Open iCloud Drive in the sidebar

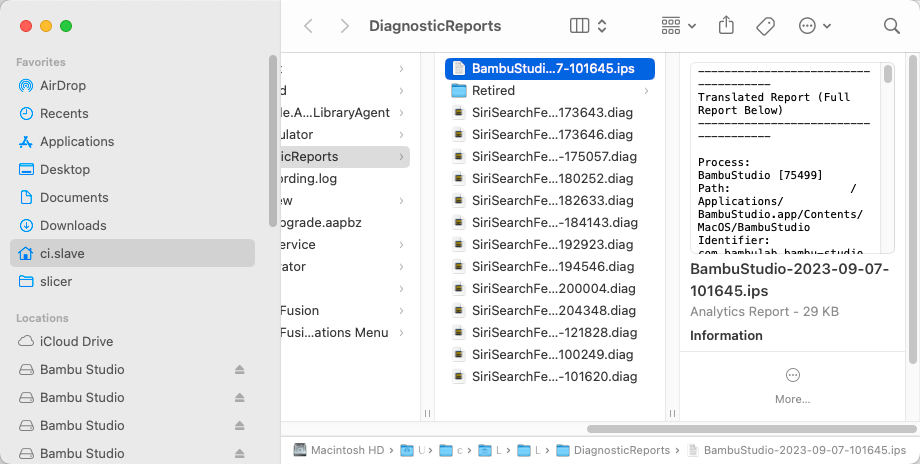(133, 341)
